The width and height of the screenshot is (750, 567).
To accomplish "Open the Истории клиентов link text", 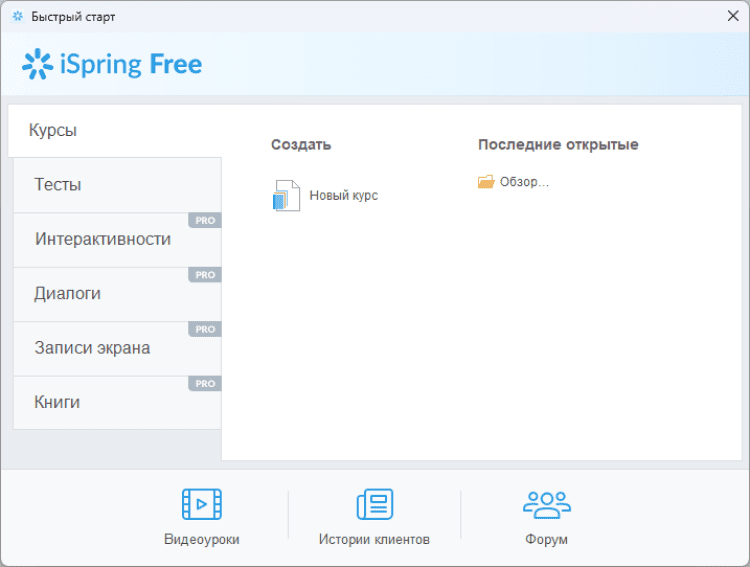I will [x=375, y=539].
